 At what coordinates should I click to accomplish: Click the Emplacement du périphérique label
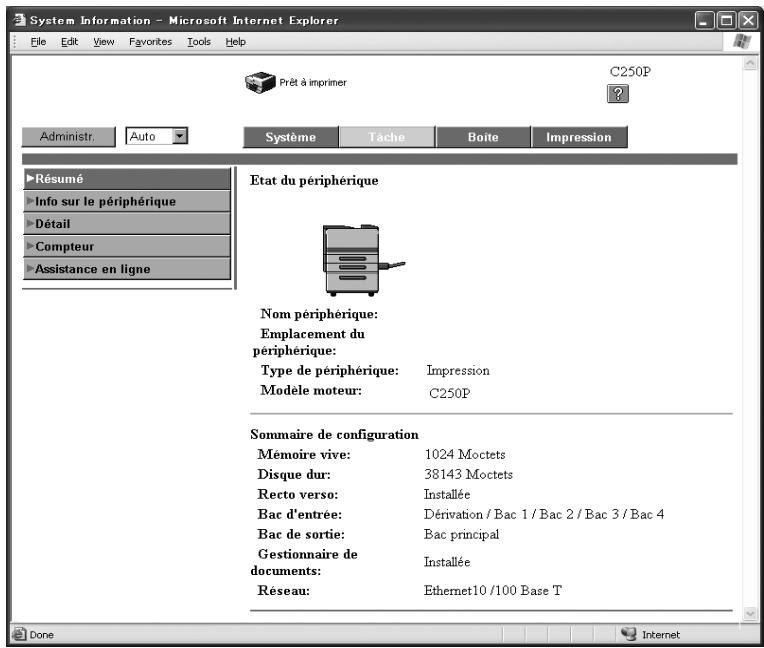(308, 342)
